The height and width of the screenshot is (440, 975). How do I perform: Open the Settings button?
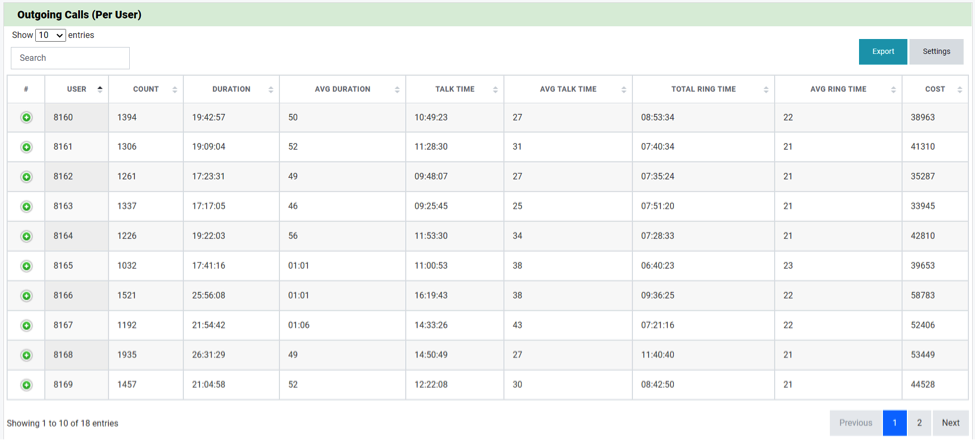(936, 52)
